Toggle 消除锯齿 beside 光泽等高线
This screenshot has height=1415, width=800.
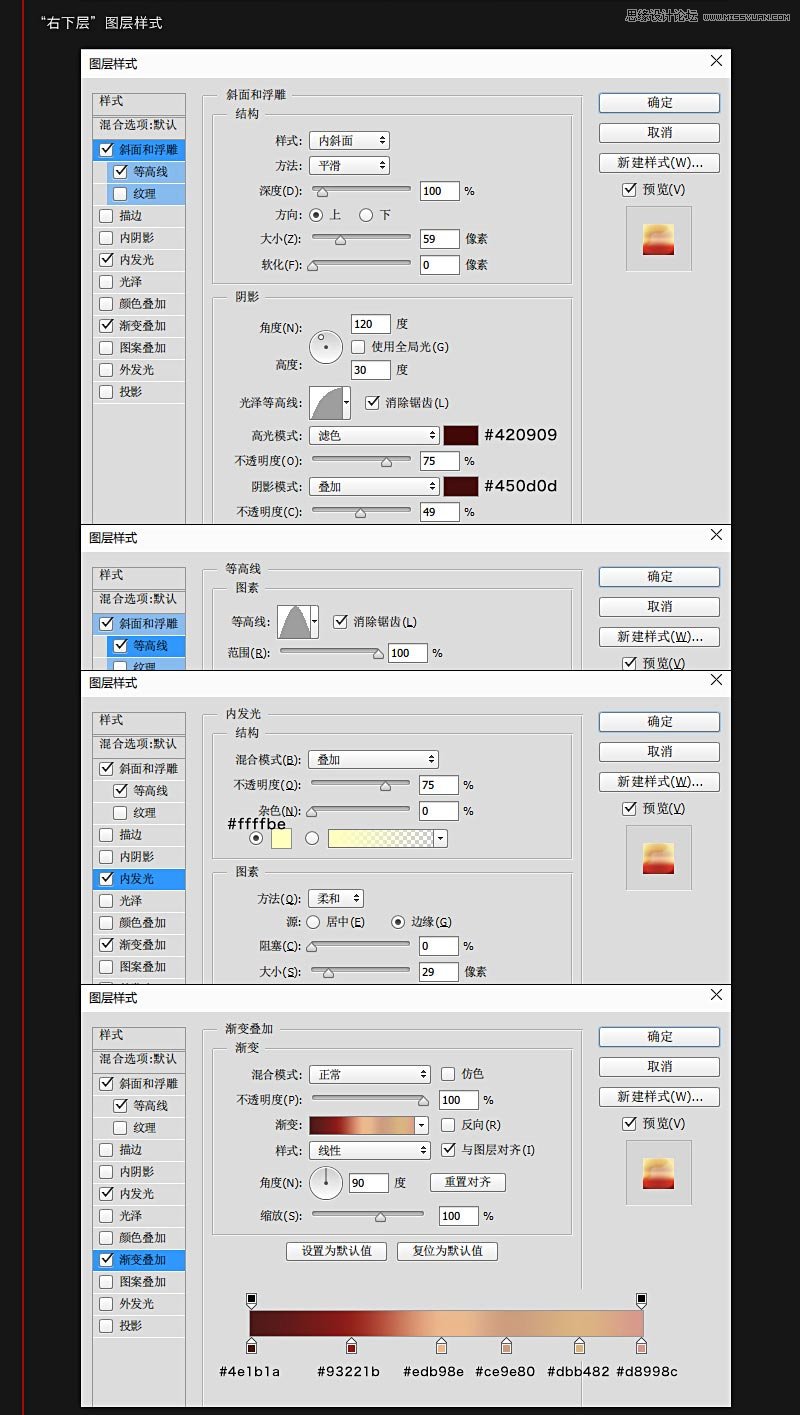pos(373,402)
